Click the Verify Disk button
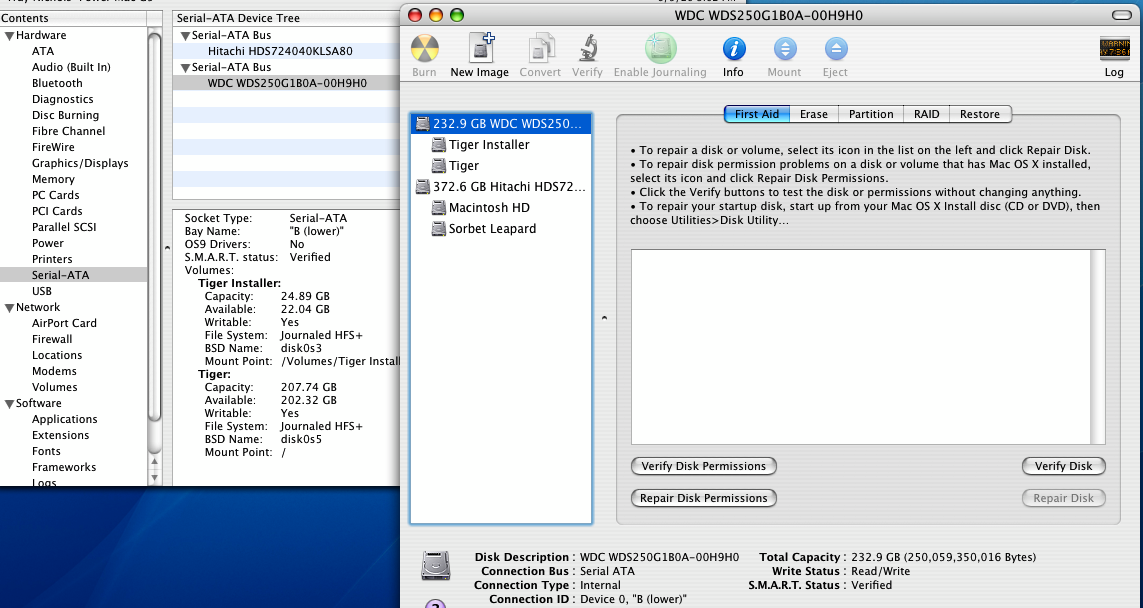 (x=1064, y=466)
